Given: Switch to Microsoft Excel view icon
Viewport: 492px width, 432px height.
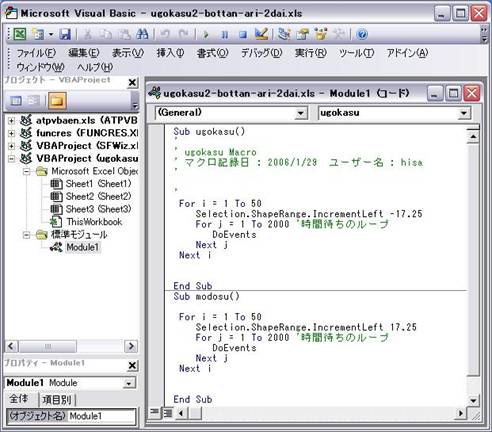Looking at the screenshot, I should pyautogui.click(x=19, y=34).
